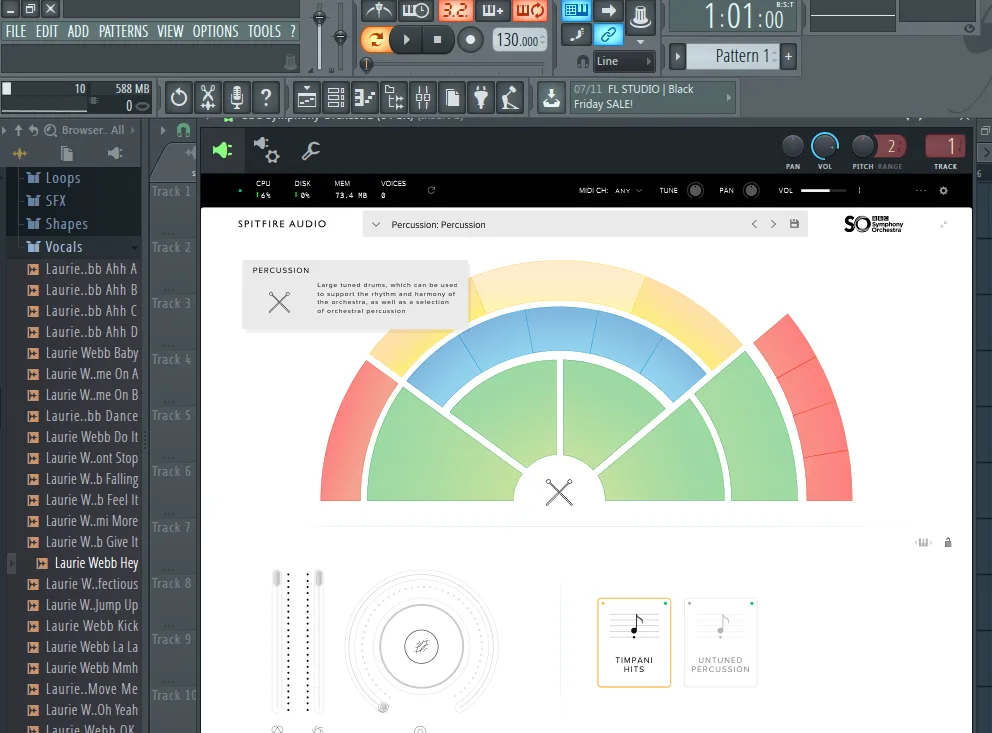The image size is (992, 733).
Task: Open the FL STUDIO Black Friday SALE news
Action: tap(652, 97)
